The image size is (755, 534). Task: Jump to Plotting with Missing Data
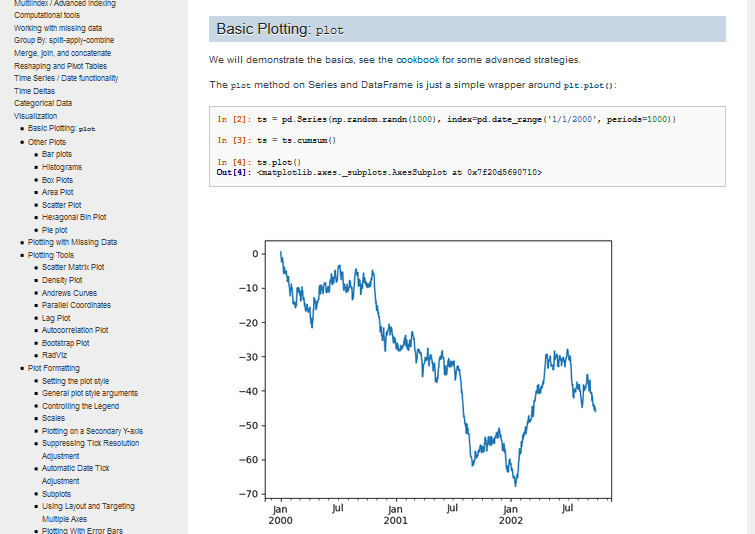click(72, 242)
